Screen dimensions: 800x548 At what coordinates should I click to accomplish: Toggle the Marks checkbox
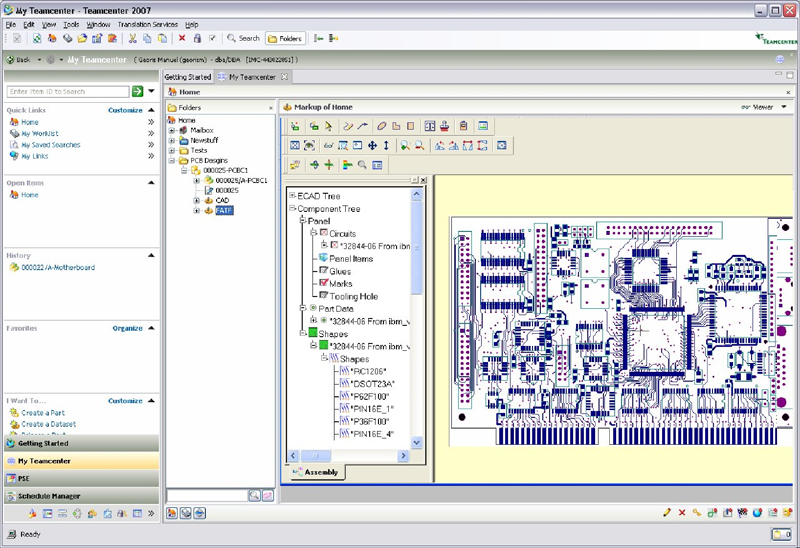323,283
